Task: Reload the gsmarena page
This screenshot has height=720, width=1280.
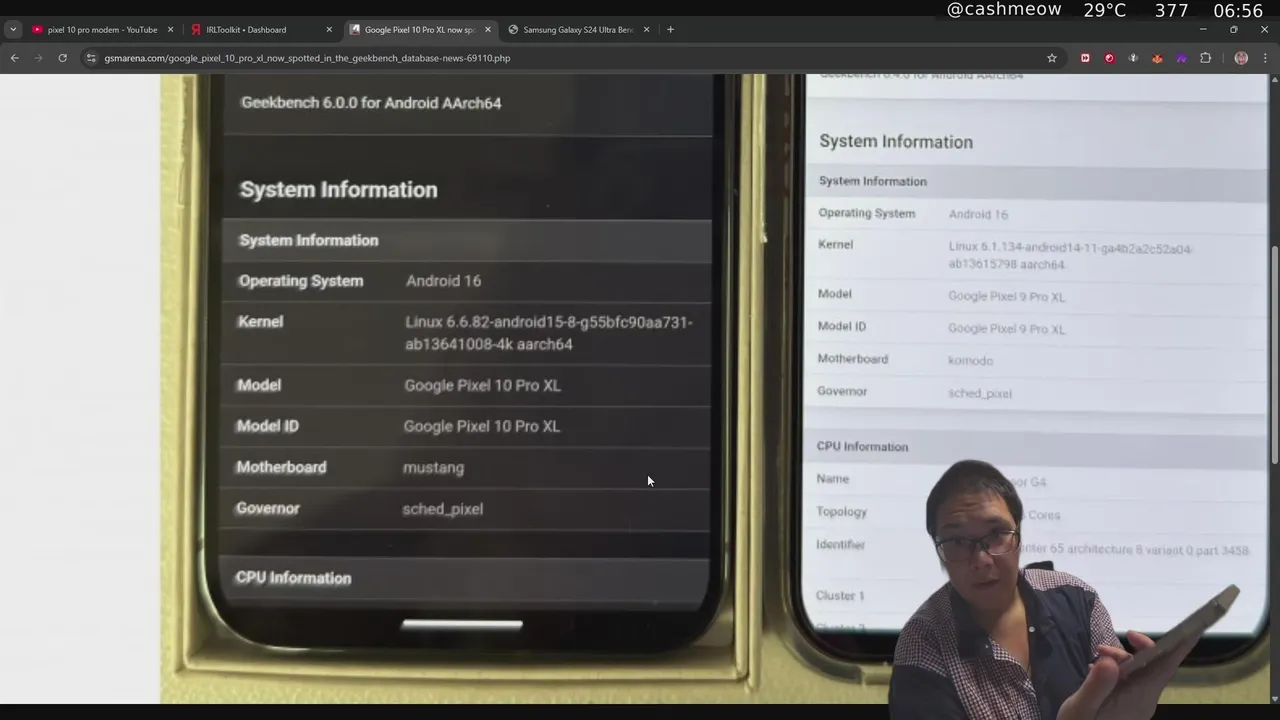Action: pyautogui.click(x=62, y=58)
